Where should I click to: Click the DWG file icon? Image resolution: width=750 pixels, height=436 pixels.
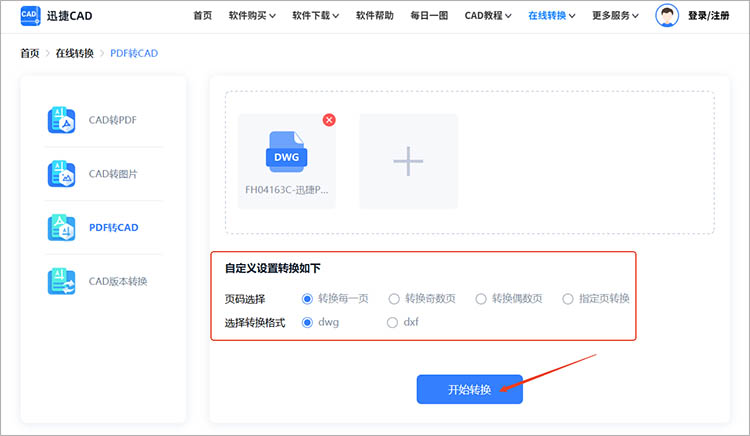pyautogui.click(x=286, y=152)
